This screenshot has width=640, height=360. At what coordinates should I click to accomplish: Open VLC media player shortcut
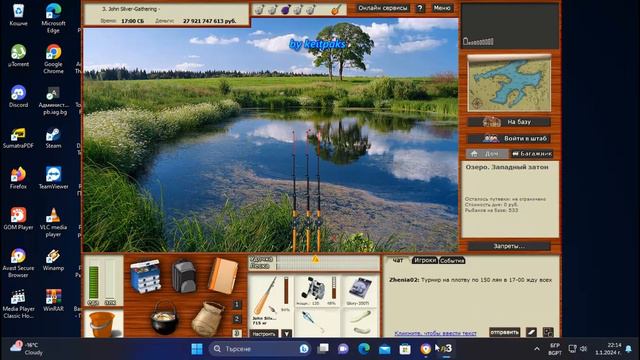coord(53,223)
